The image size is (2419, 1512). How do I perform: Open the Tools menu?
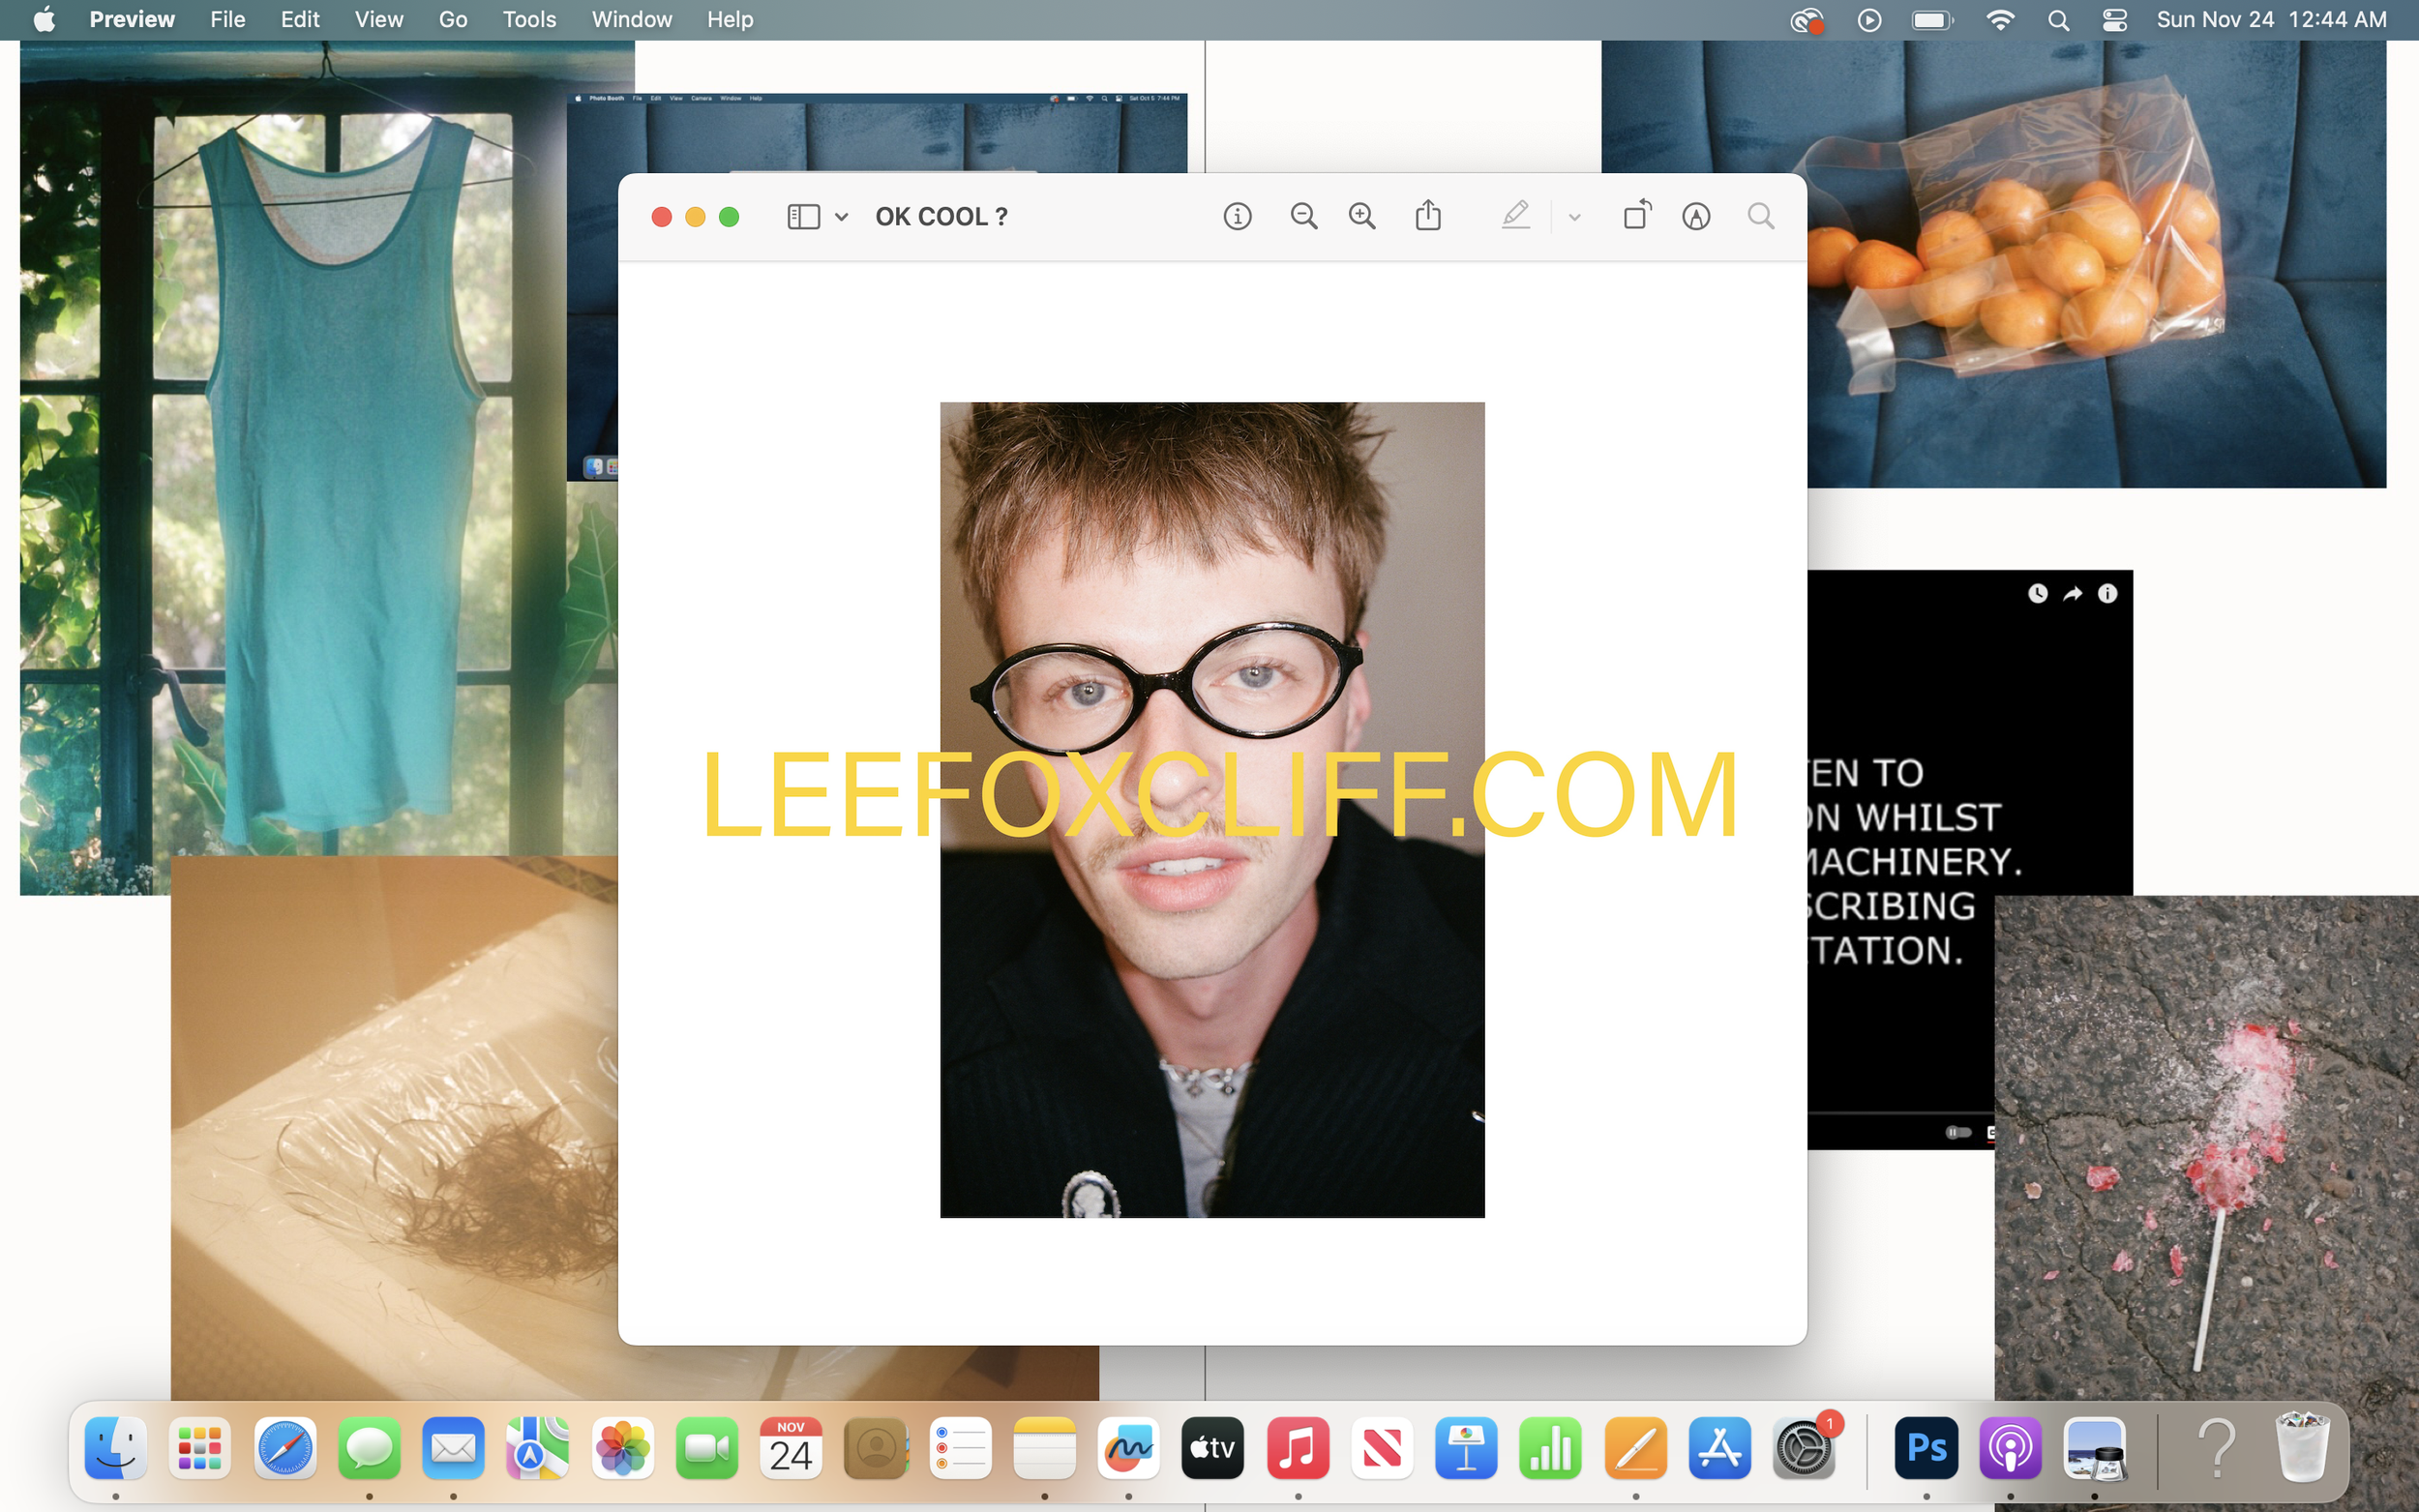click(x=529, y=20)
